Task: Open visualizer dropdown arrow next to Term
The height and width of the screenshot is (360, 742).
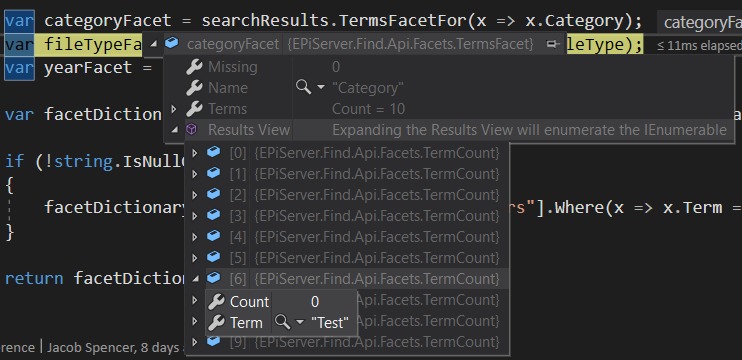Action: [300, 323]
